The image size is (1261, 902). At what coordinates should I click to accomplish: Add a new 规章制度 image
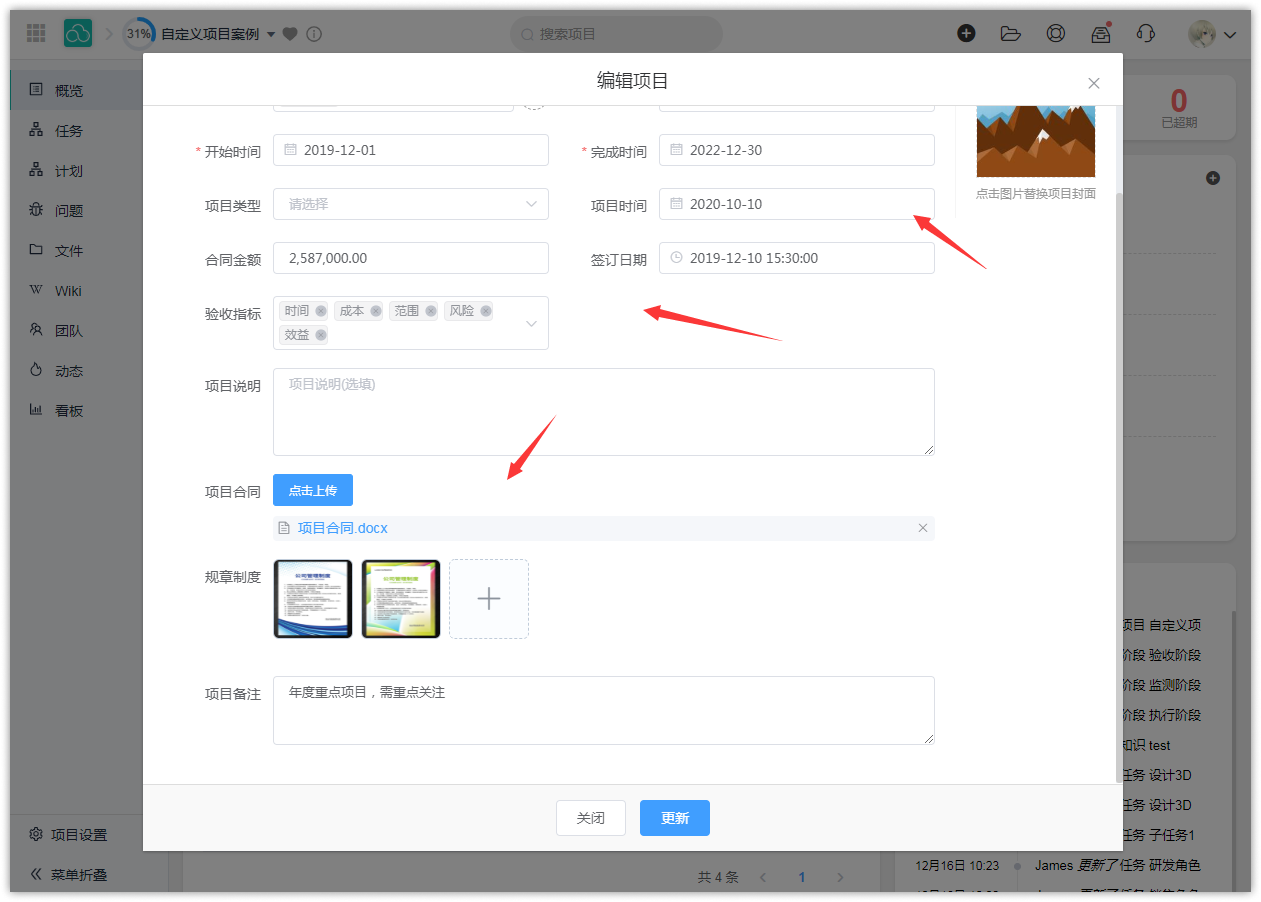tap(489, 599)
